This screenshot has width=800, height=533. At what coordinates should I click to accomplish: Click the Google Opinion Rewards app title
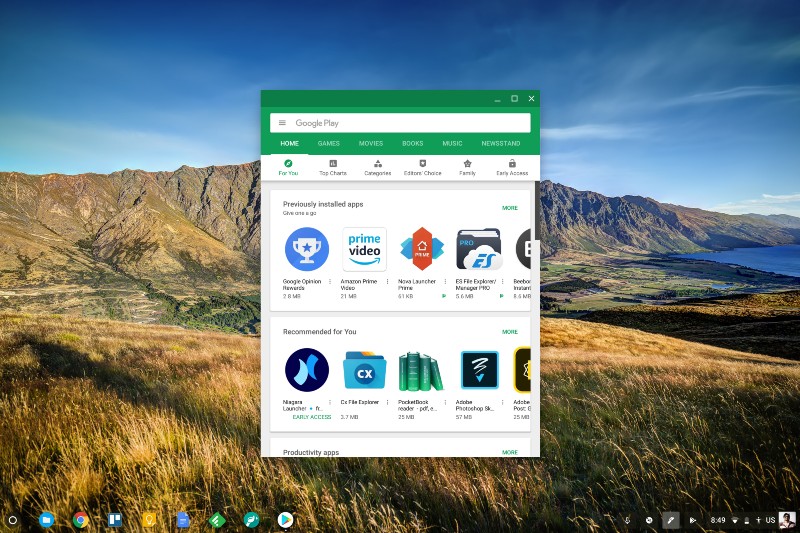(302, 285)
